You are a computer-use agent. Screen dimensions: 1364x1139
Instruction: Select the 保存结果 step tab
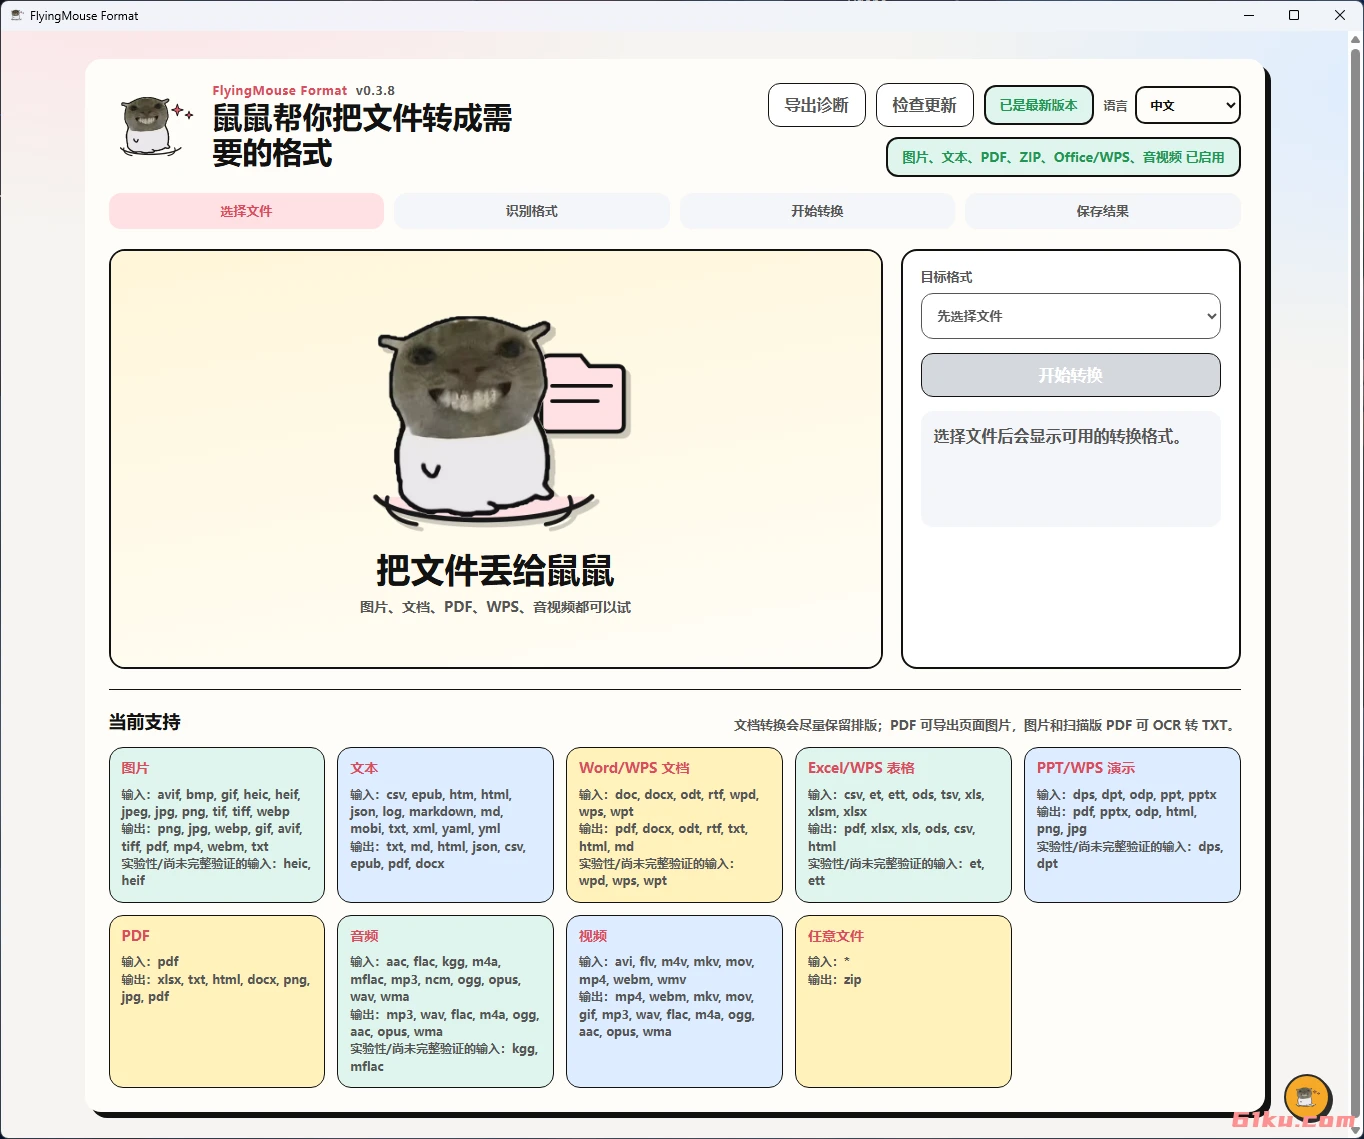coord(1103,211)
